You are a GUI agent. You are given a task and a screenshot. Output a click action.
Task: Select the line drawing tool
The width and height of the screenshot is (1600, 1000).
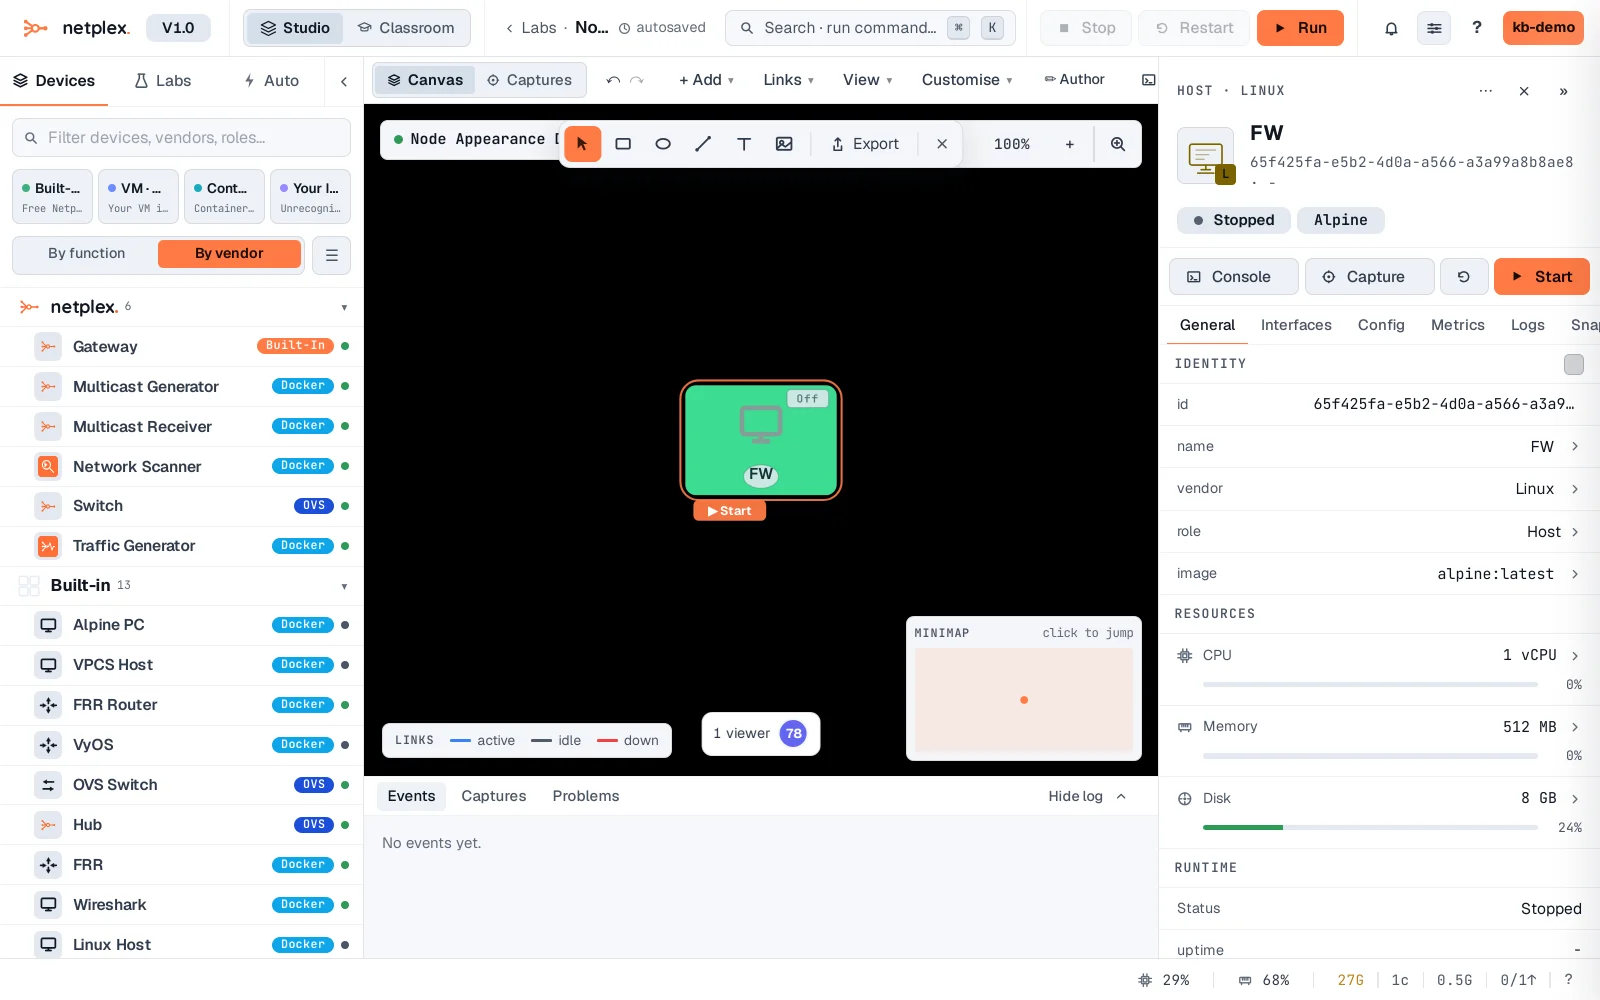[x=703, y=144]
